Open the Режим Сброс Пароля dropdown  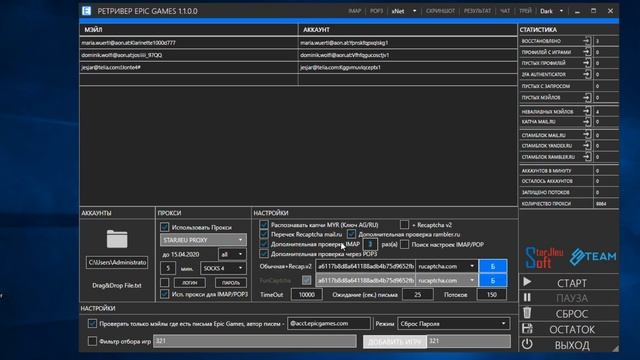(453, 324)
